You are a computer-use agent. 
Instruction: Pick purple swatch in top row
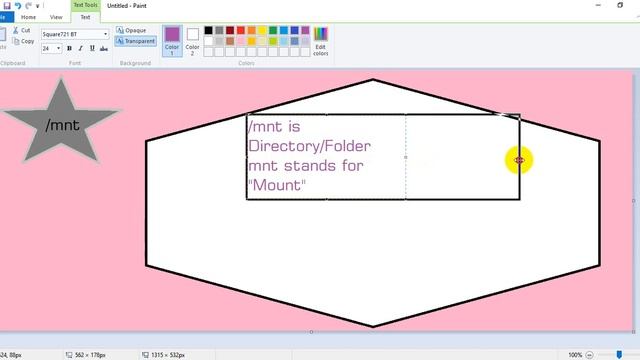click(x=305, y=30)
